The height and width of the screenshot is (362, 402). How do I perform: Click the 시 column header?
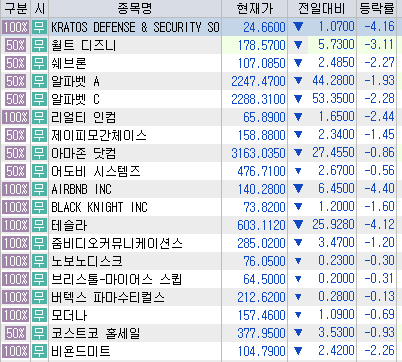[x=39, y=9]
